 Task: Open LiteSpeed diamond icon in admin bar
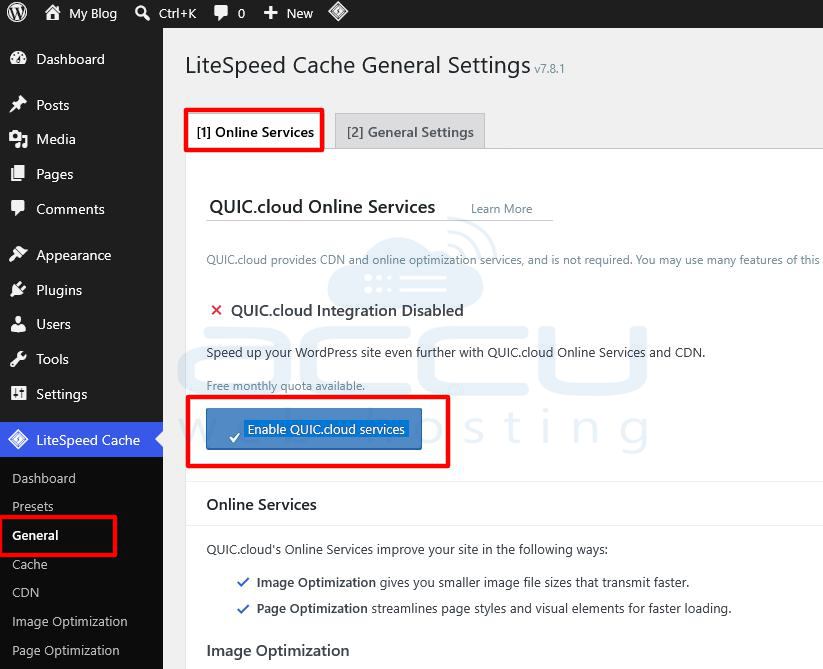point(338,12)
